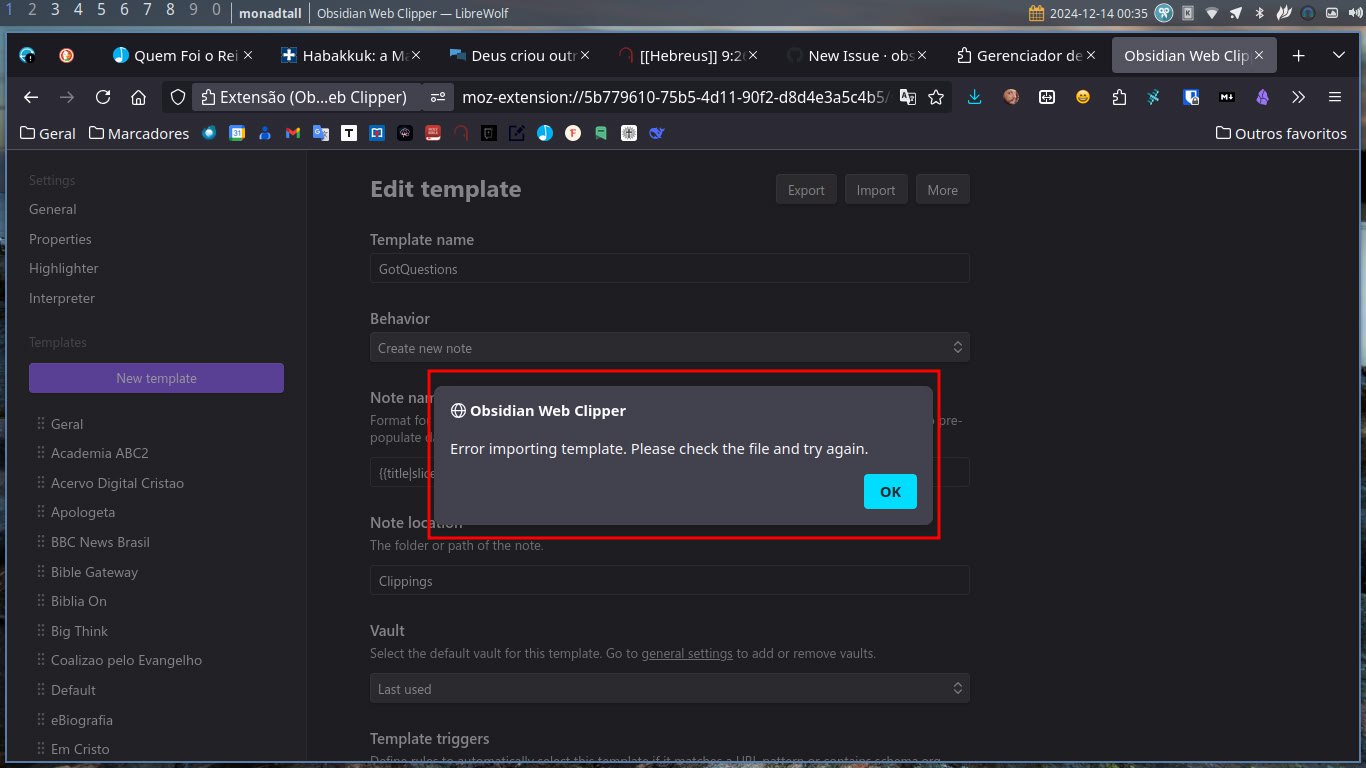This screenshot has width=1366, height=768.
Task: Expand the list all tabs chevron
Action: pos(1338,56)
